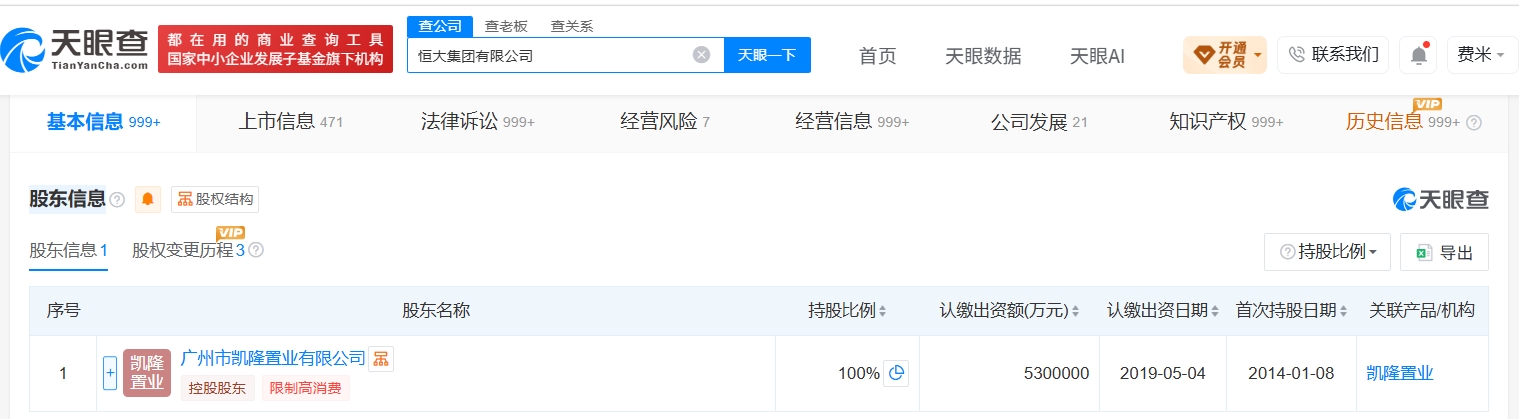This screenshot has width=1519, height=419.
Task: Click the 导出 export button
Action: [1444, 253]
